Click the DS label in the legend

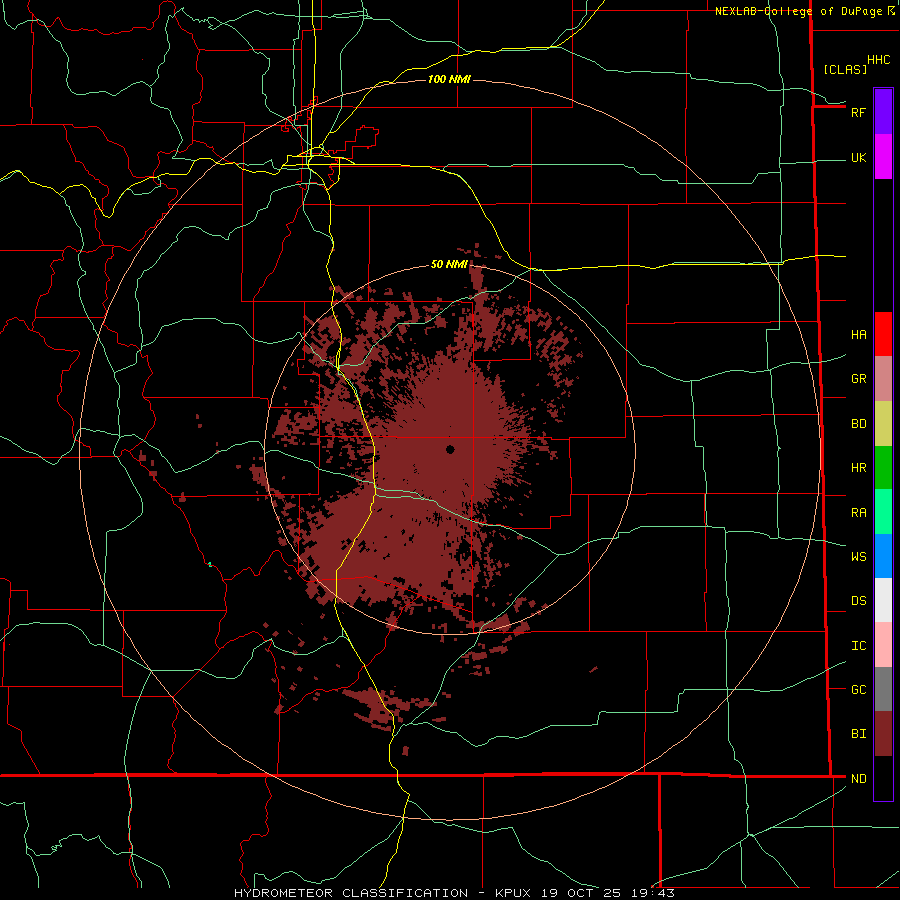(858, 601)
